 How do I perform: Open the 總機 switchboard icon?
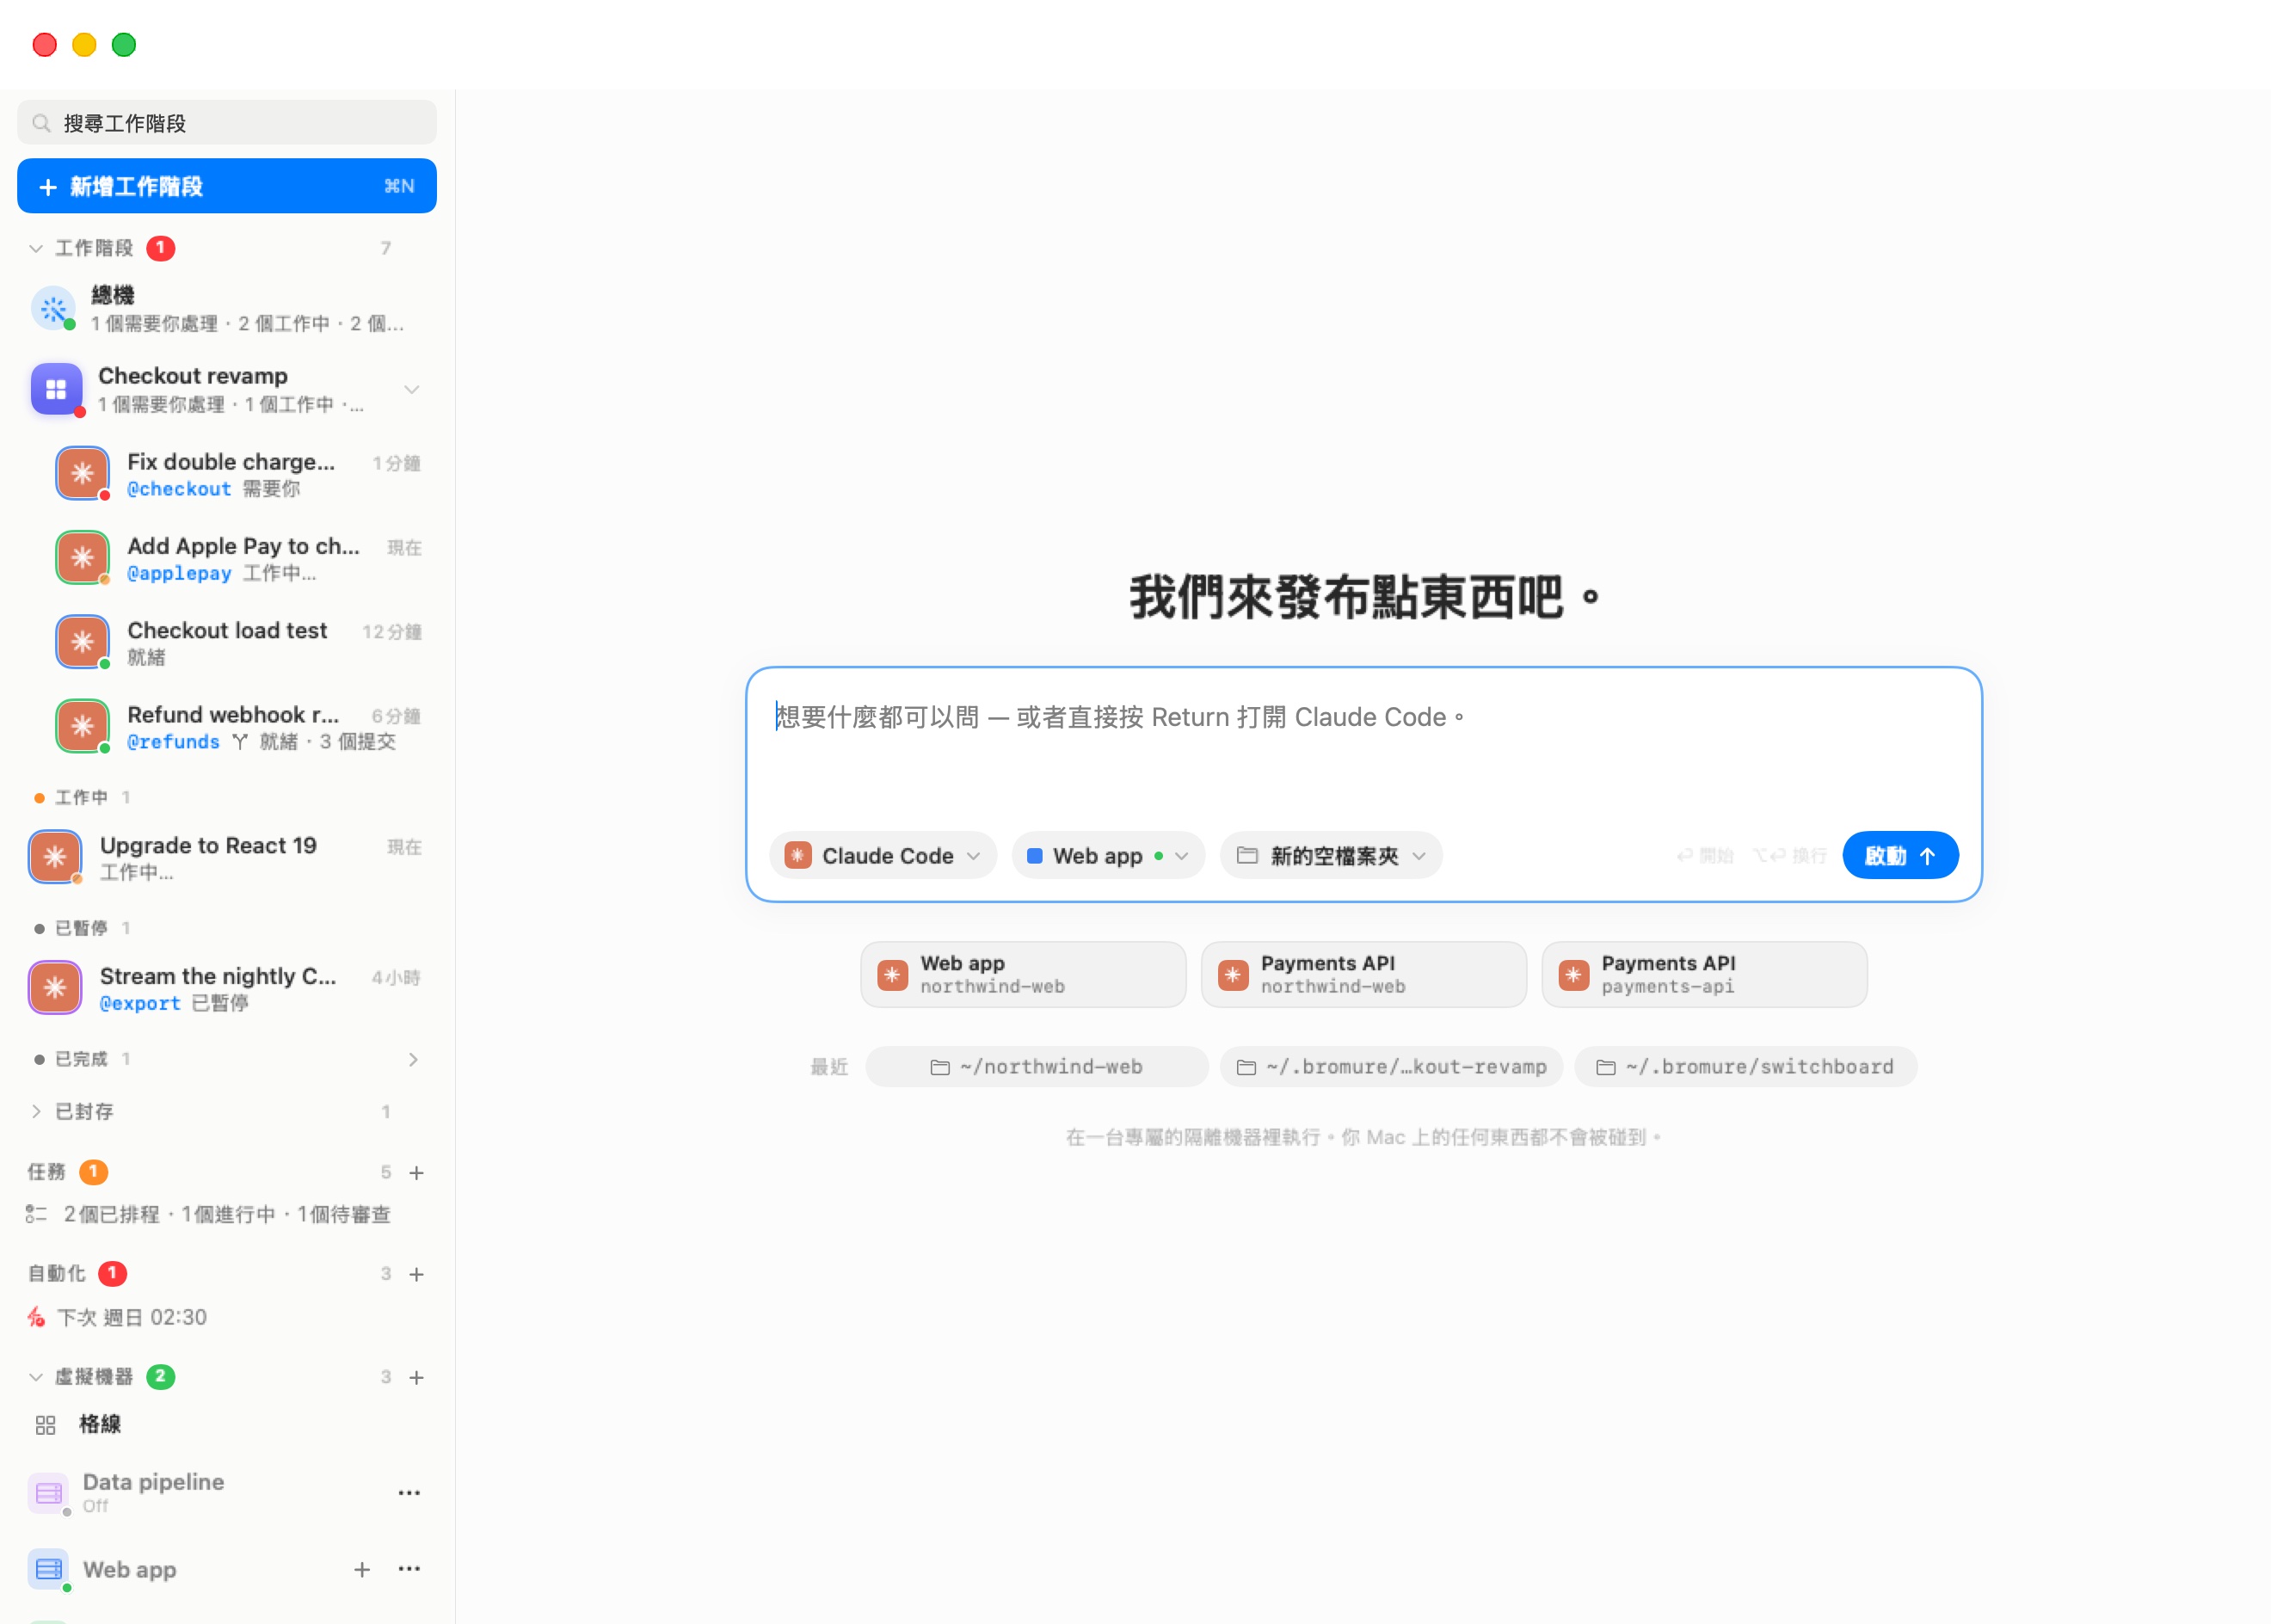pyautogui.click(x=54, y=309)
